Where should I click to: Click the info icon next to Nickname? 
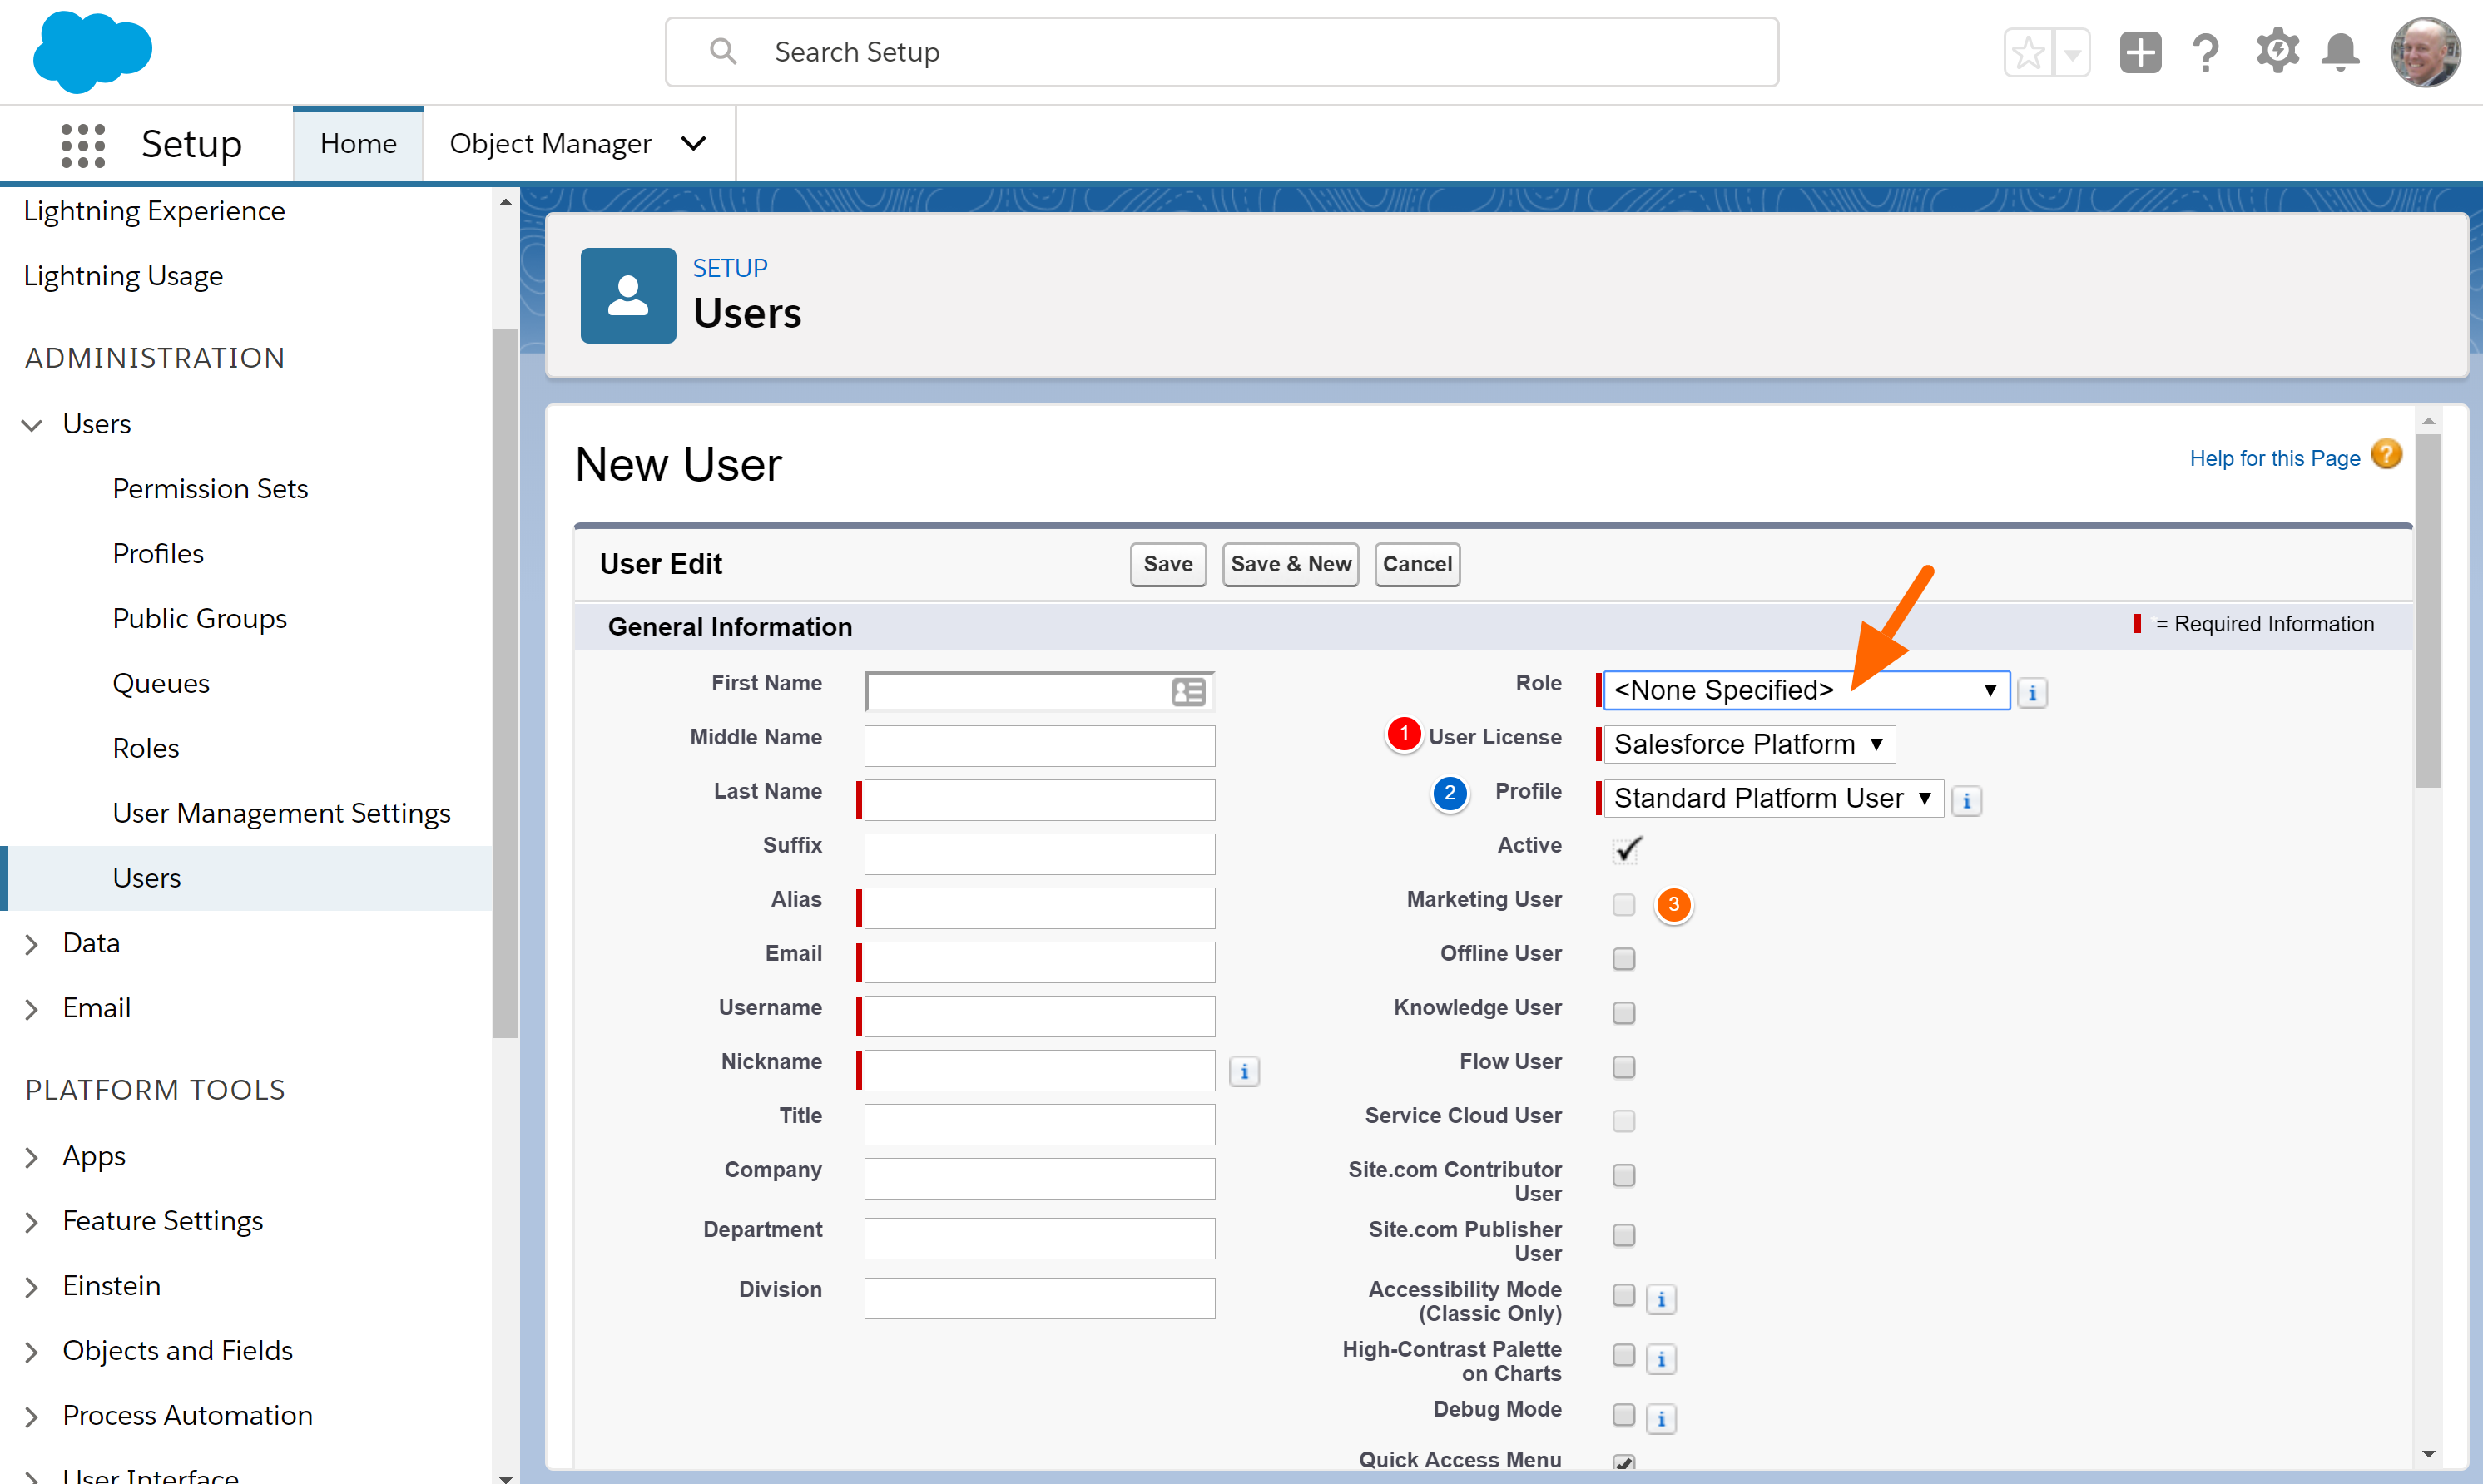point(1244,1071)
